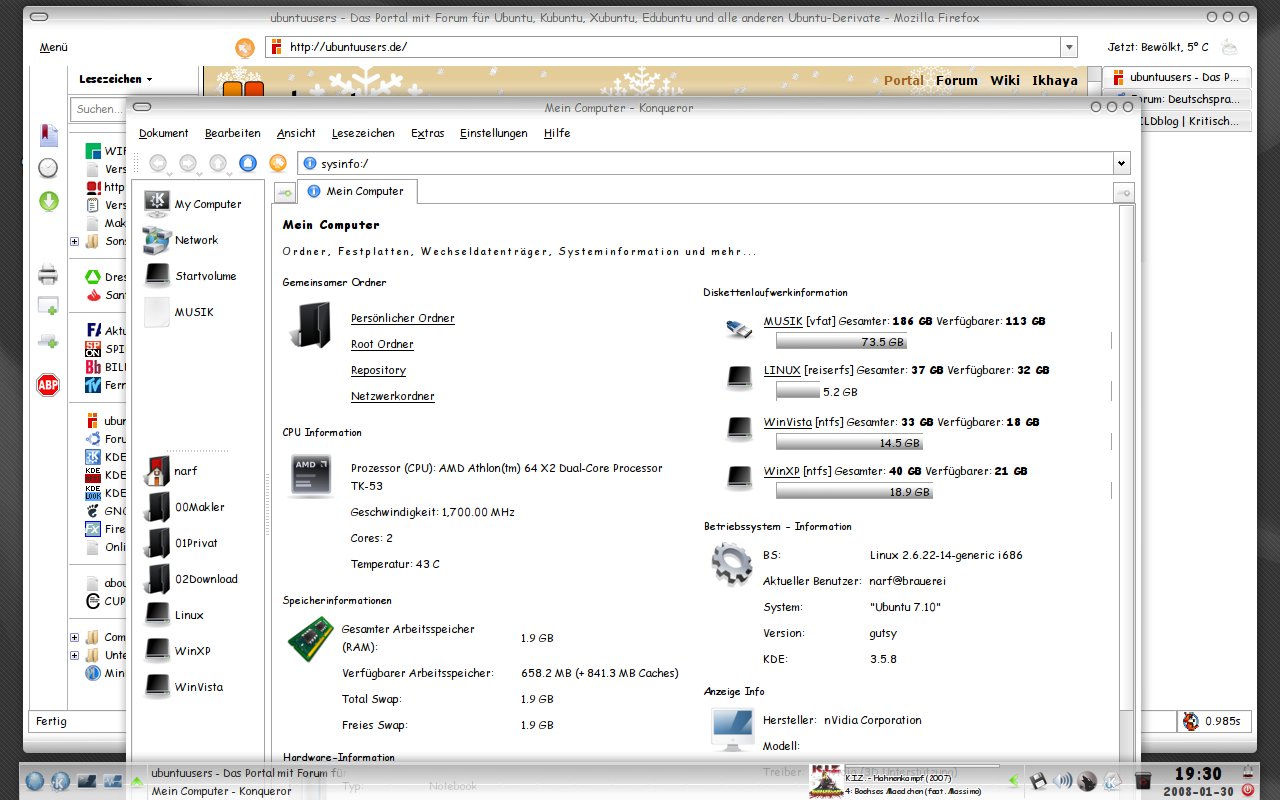Click Firefox bookmarks sidebar icon
This screenshot has height=800, width=1280.
(x=48, y=135)
